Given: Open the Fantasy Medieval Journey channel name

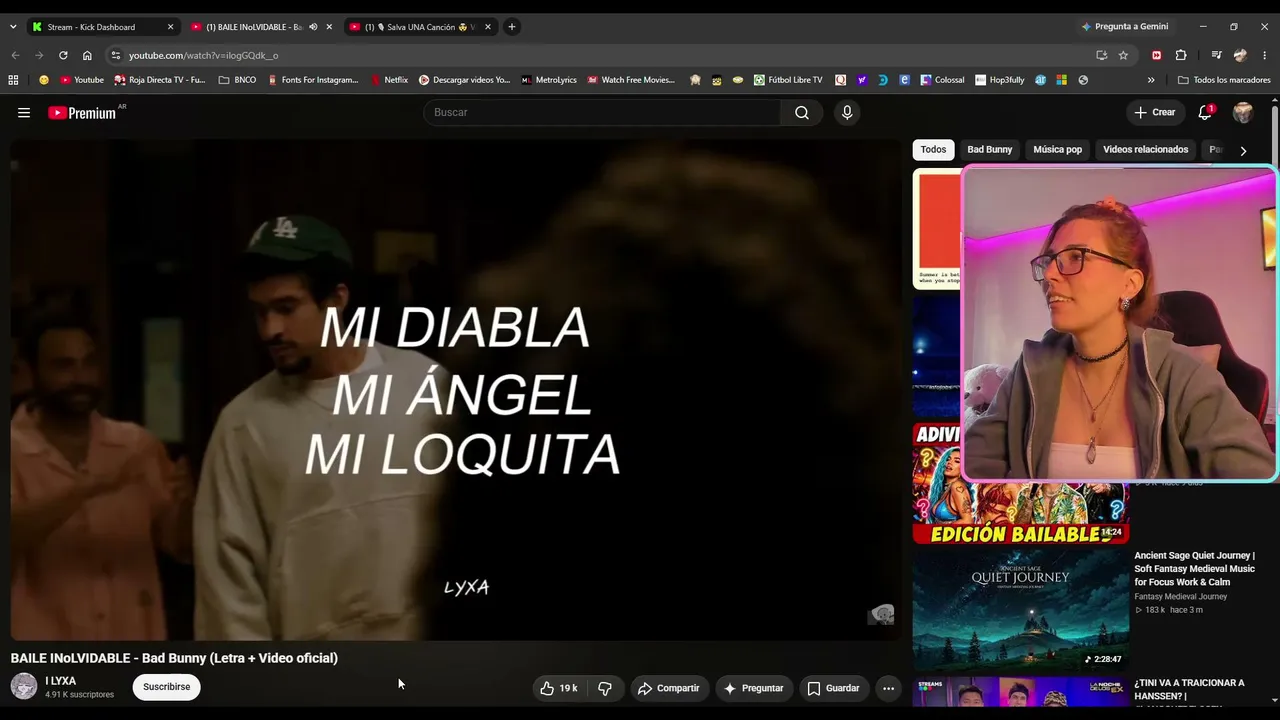Looking at the screenshot, I should pyautogui.click(x=1181, y=597).
